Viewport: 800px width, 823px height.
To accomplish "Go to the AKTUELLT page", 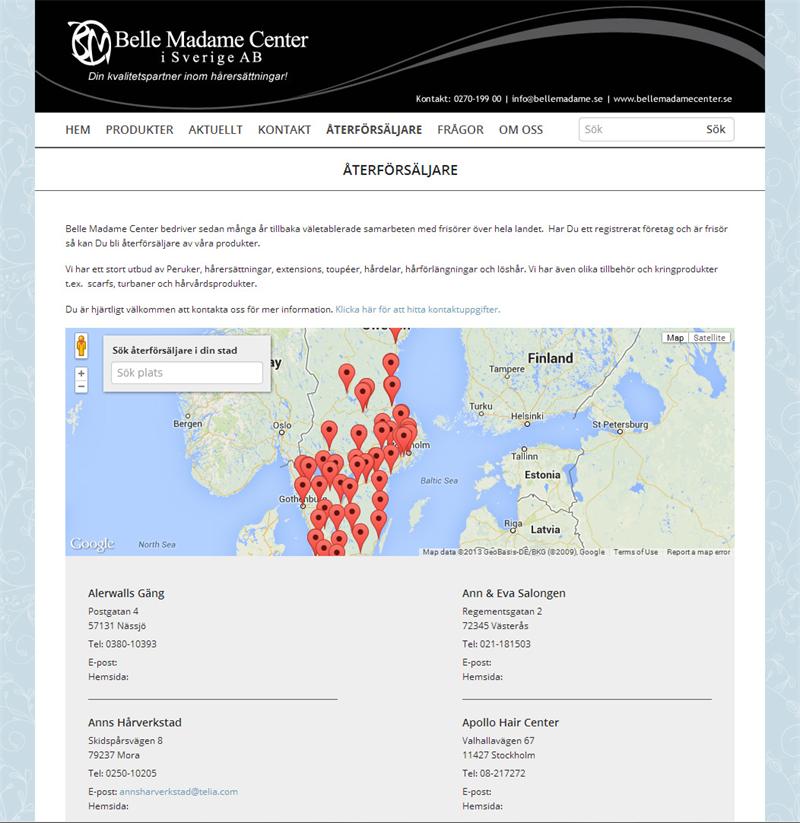I will [x=215, y=130].
